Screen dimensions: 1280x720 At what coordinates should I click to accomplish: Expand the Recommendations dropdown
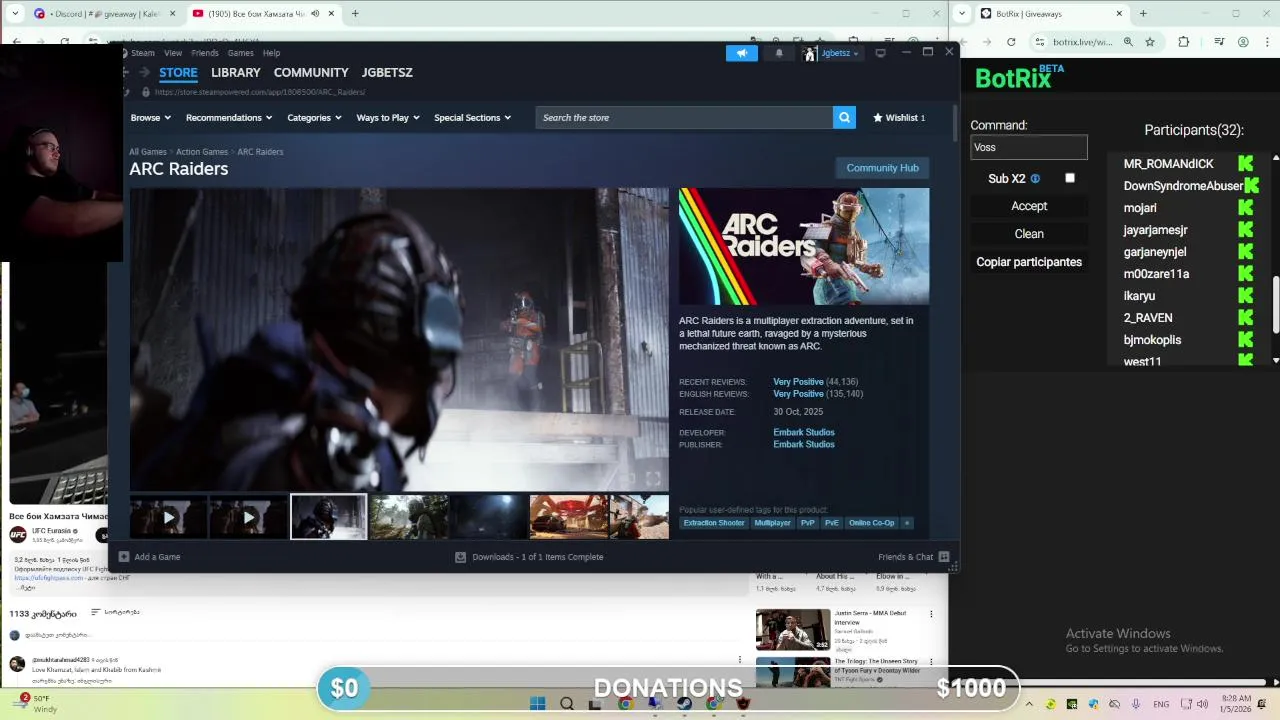click(x=229, y=118)
